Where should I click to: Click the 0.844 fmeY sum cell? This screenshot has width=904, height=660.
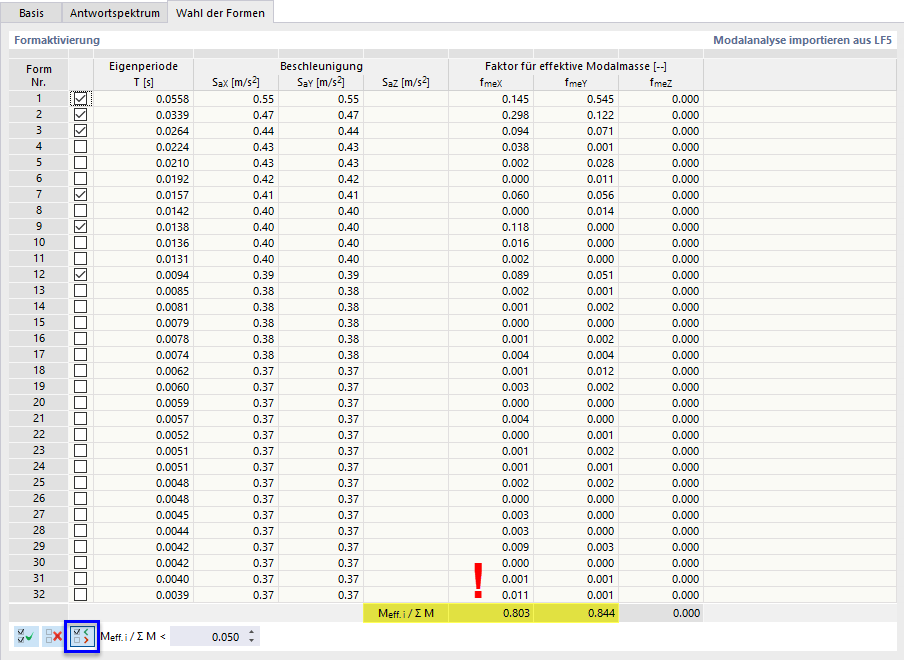pos(576,613)
